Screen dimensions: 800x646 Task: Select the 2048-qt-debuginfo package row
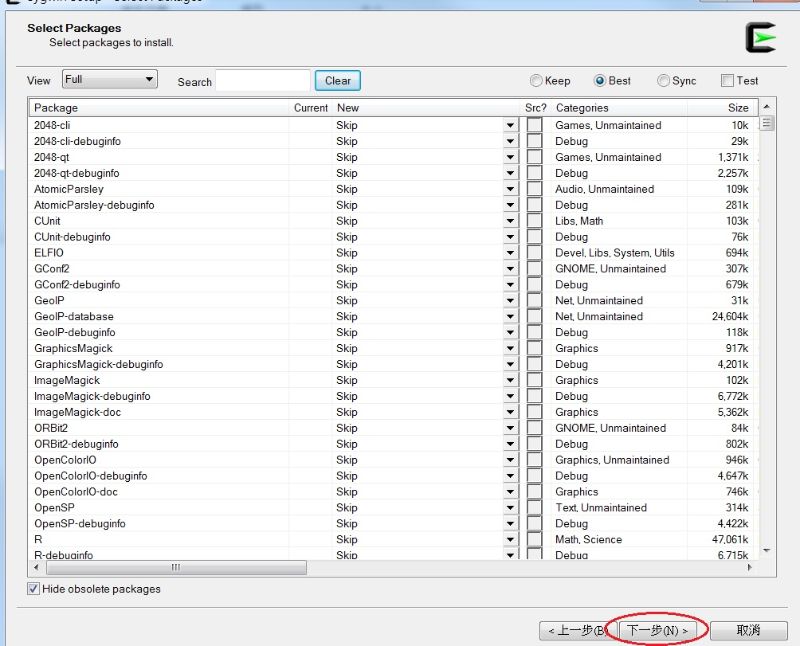click(x=393, y=173)
